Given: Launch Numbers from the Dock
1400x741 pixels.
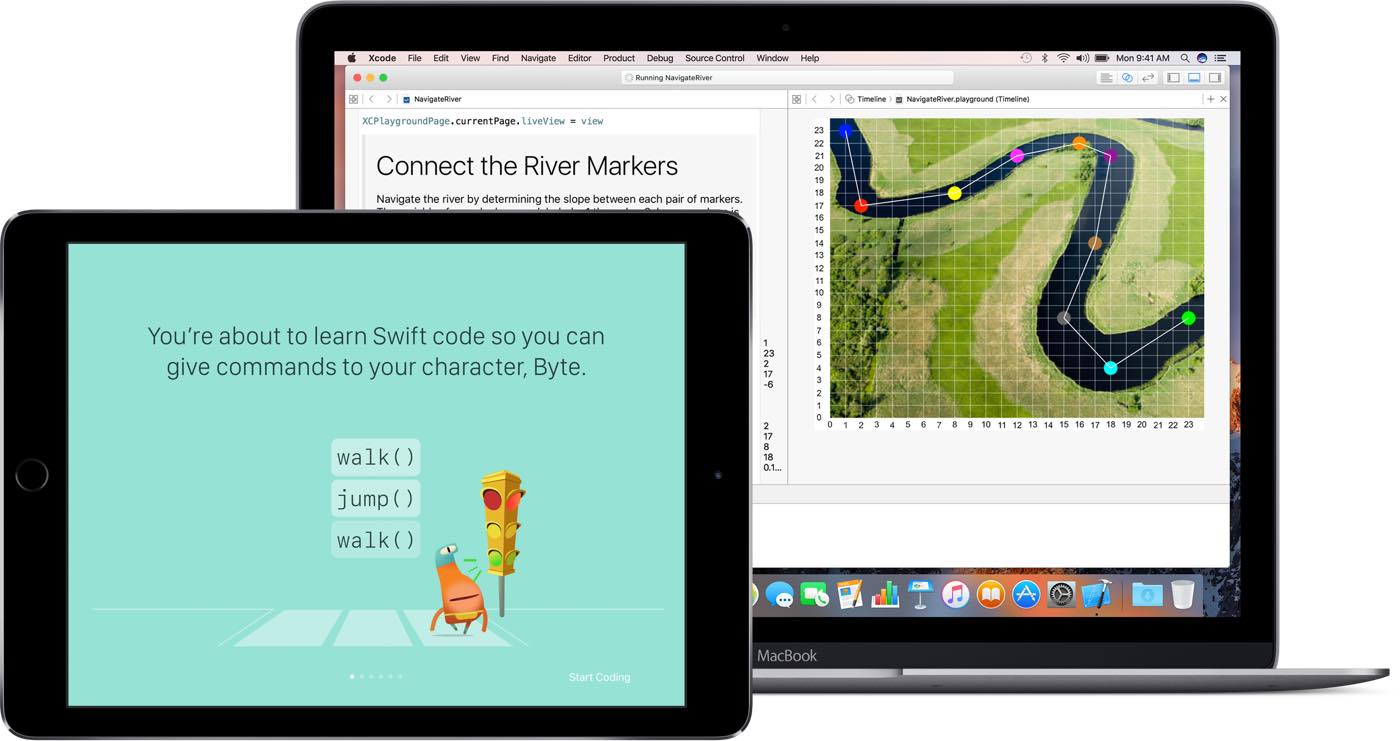Looking at the screenshot, I should (x=885, y=595).
